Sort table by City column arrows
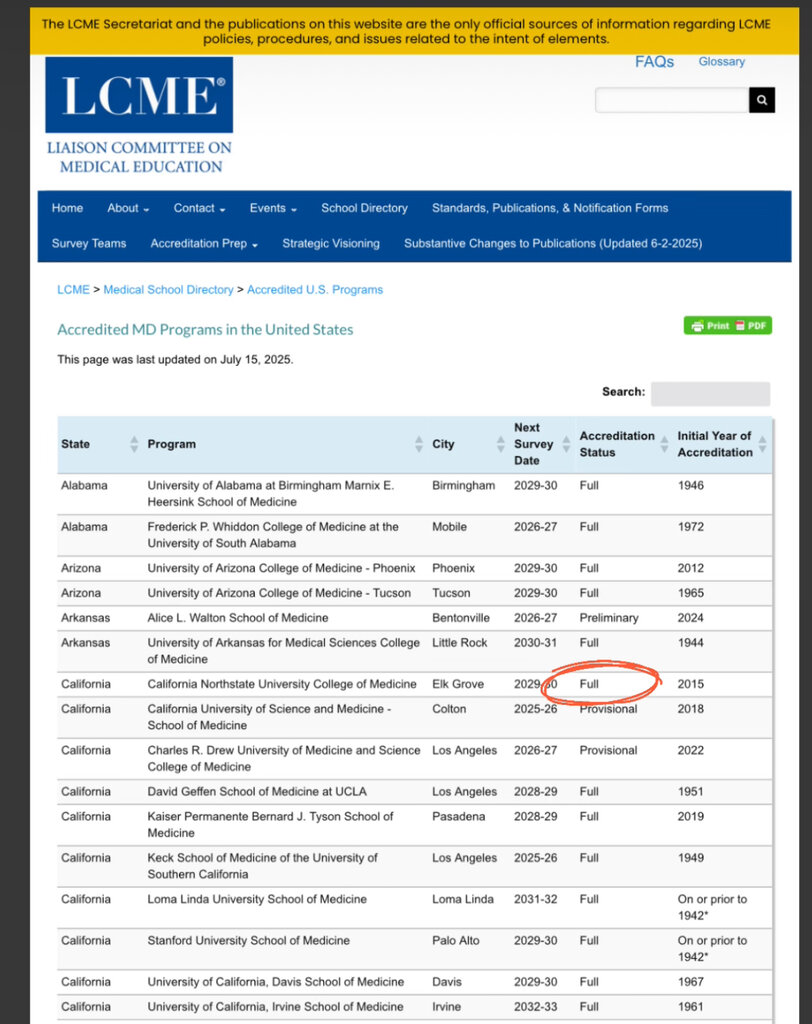812x1024 pixels. (500, 444)
